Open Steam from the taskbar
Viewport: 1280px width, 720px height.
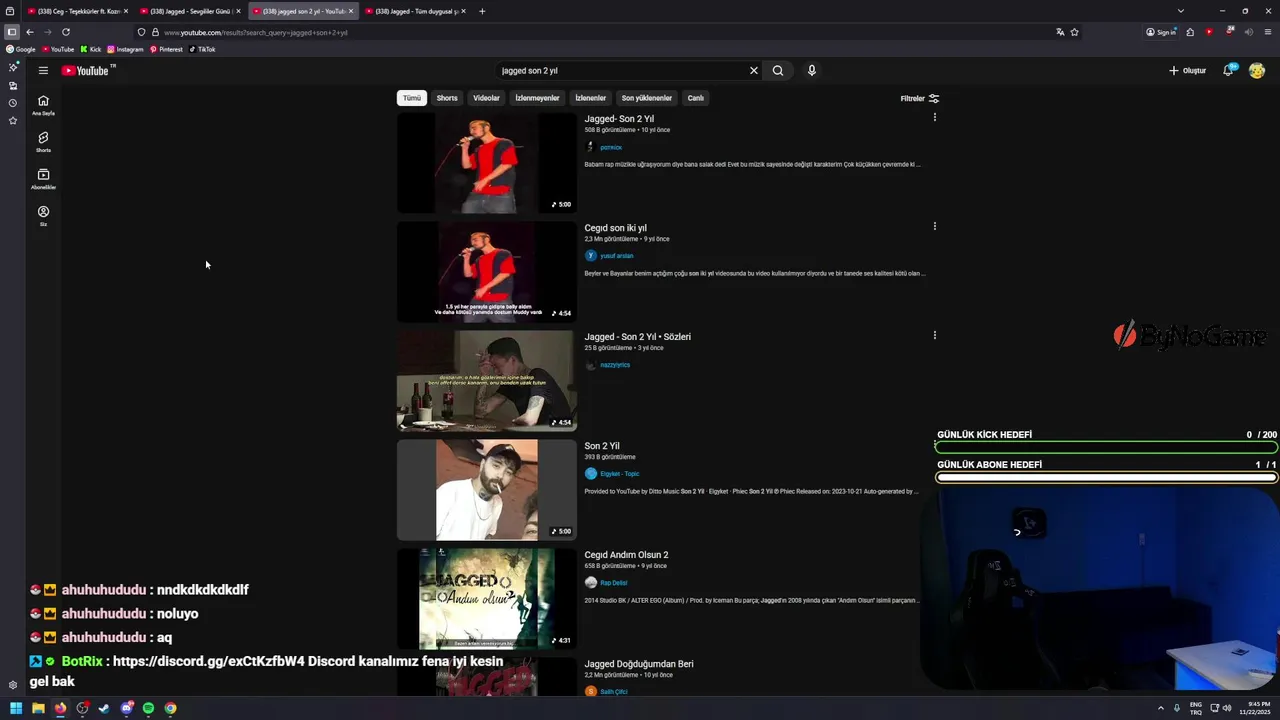pos(104,708)
